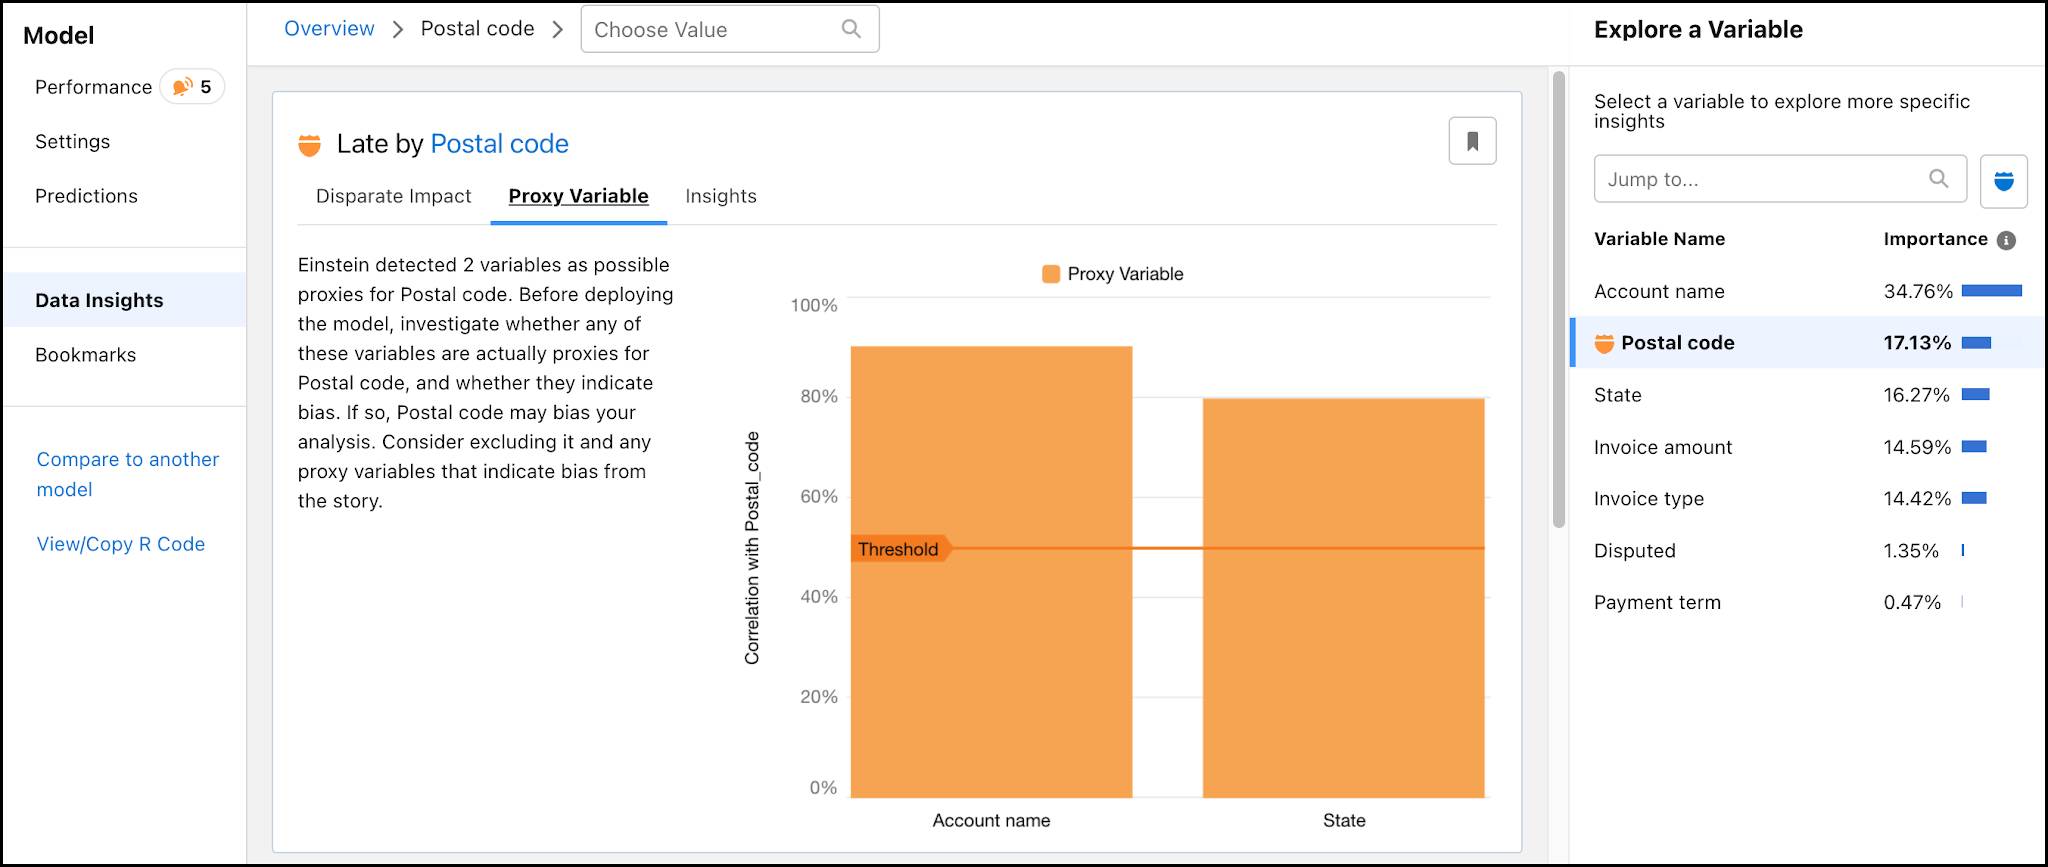This screenshot has height=867, width=2048.
Task: Click the search icon in Choose Value
Action: tap(851, 29)
